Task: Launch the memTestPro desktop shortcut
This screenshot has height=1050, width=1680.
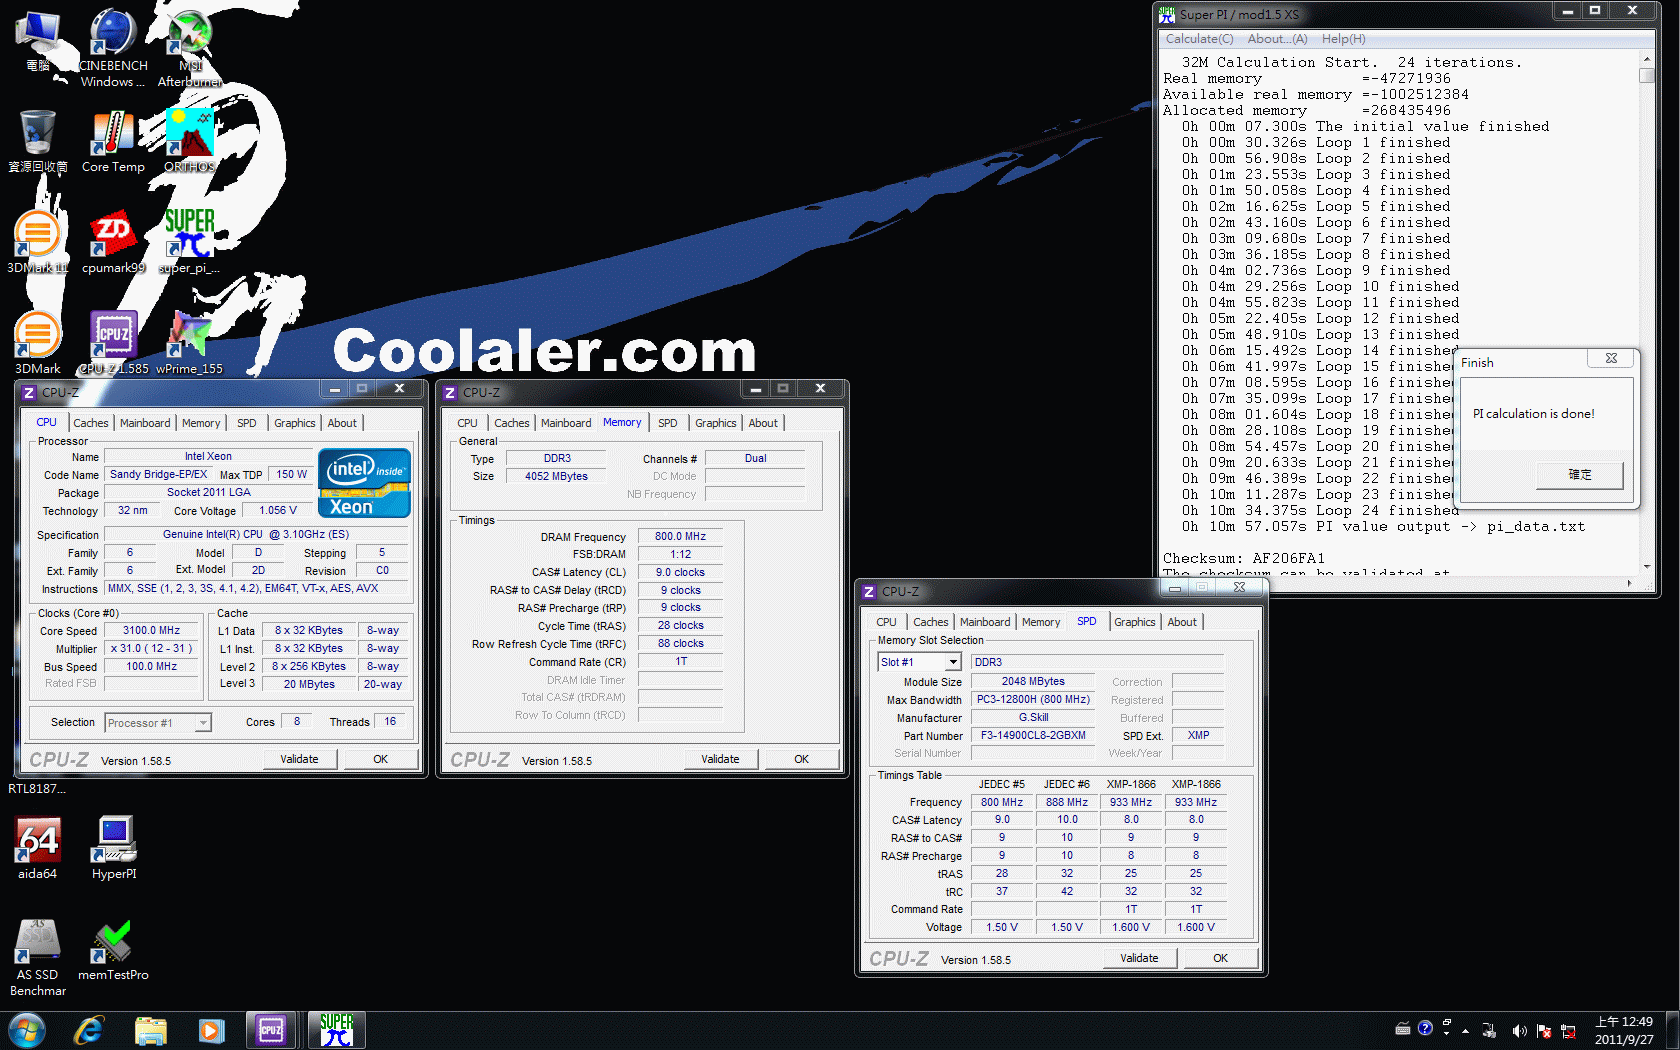Action: [113, 949]
